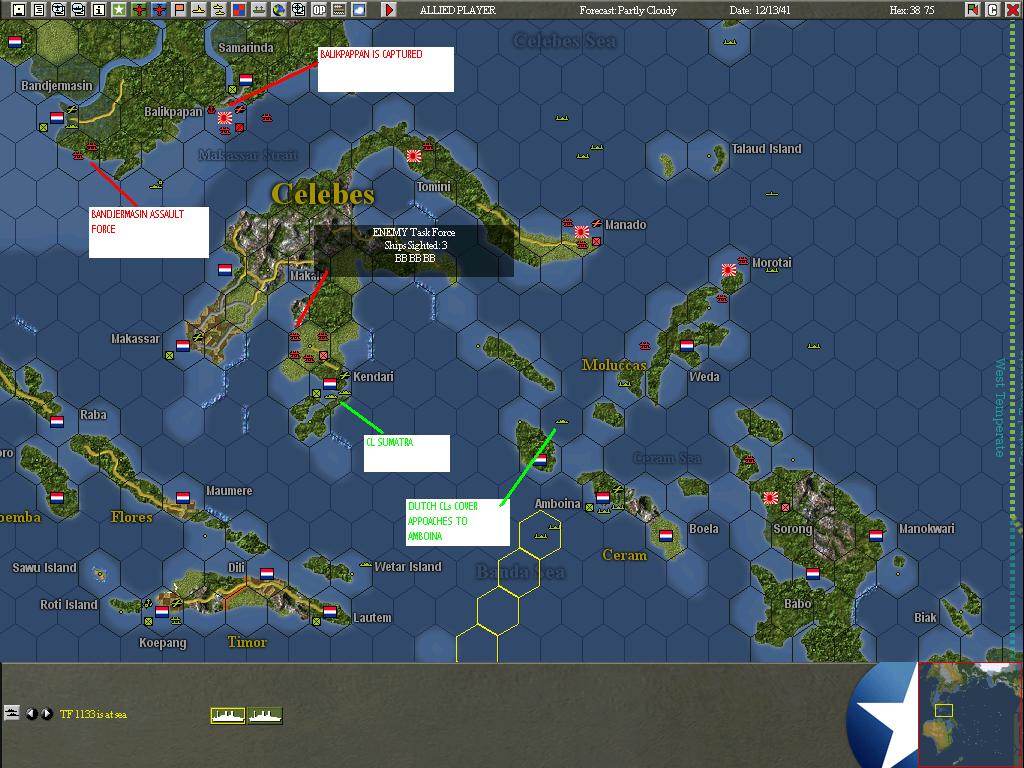Click the task force list icon in the bottom panel

(12, 713)
